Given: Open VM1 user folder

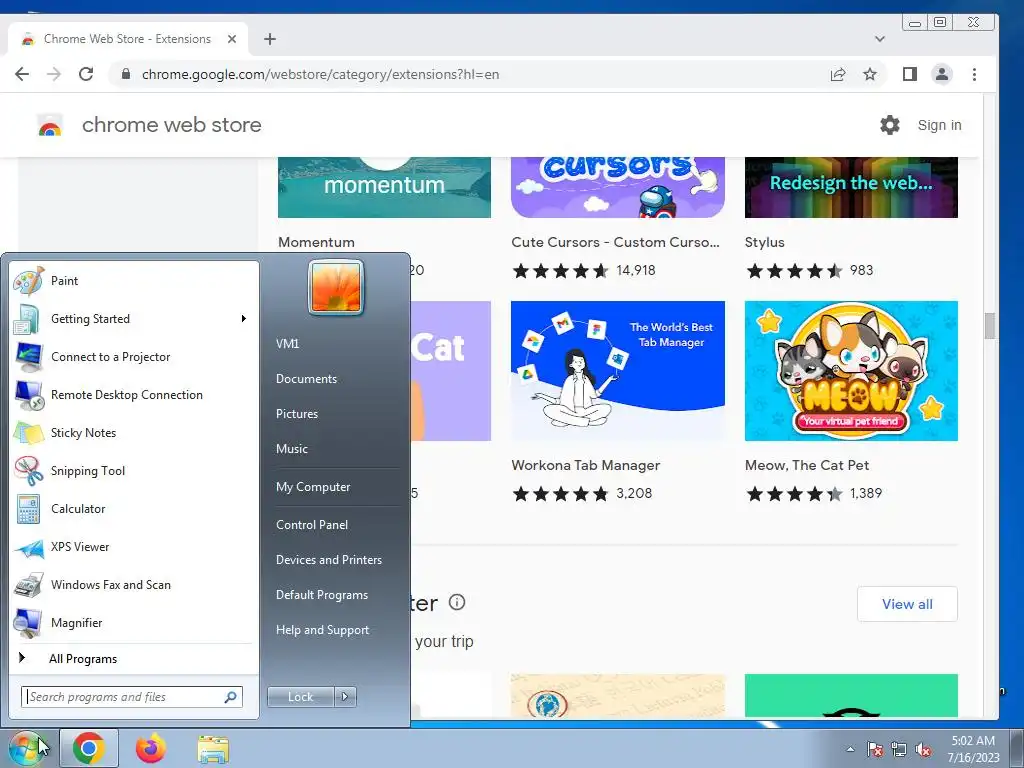Looking at the screenshot, I should (x=287, y=344).
